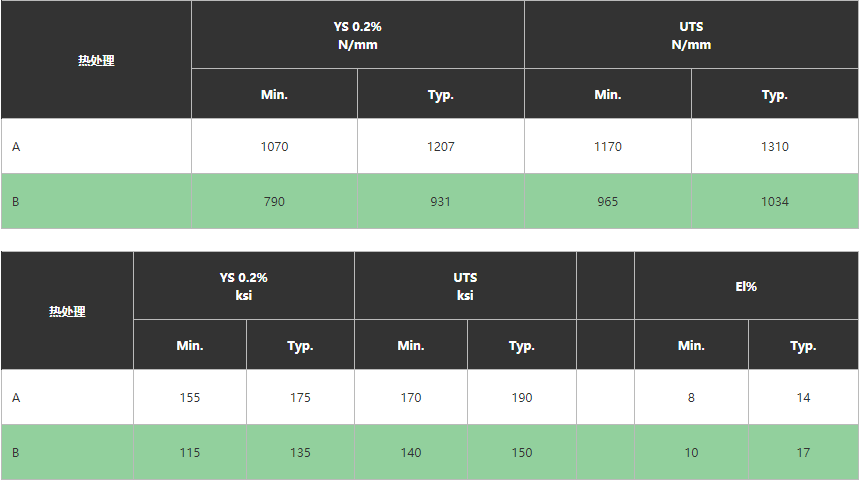Screen dimensions: 861x481
Task: Select the El% column header
Action: (x=746, y=286)
